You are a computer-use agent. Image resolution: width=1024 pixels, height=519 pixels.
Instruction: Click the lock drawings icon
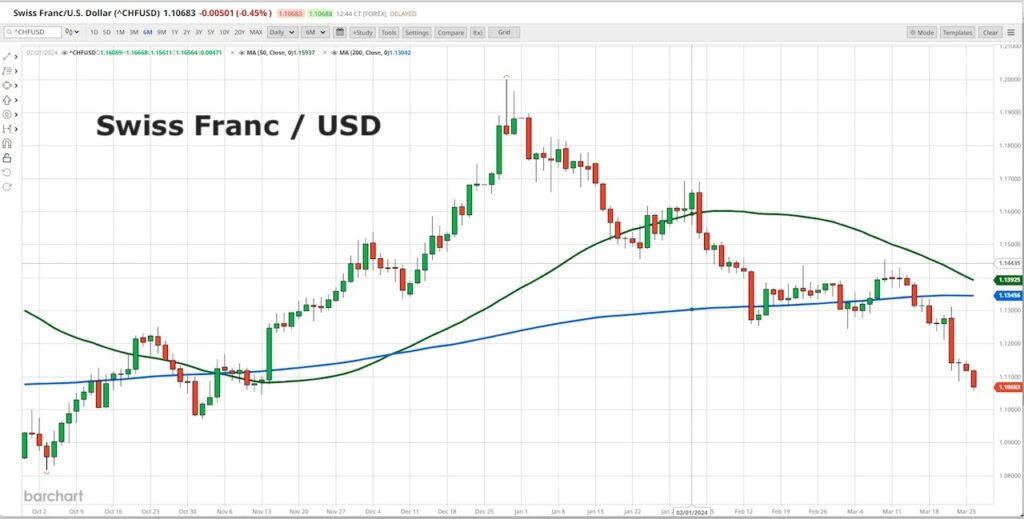pyautogui.click(x=7, y=157)
